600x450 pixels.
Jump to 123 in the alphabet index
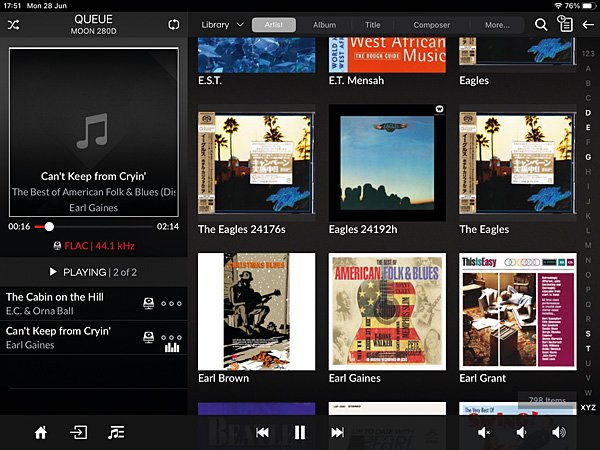pos(588,54)
